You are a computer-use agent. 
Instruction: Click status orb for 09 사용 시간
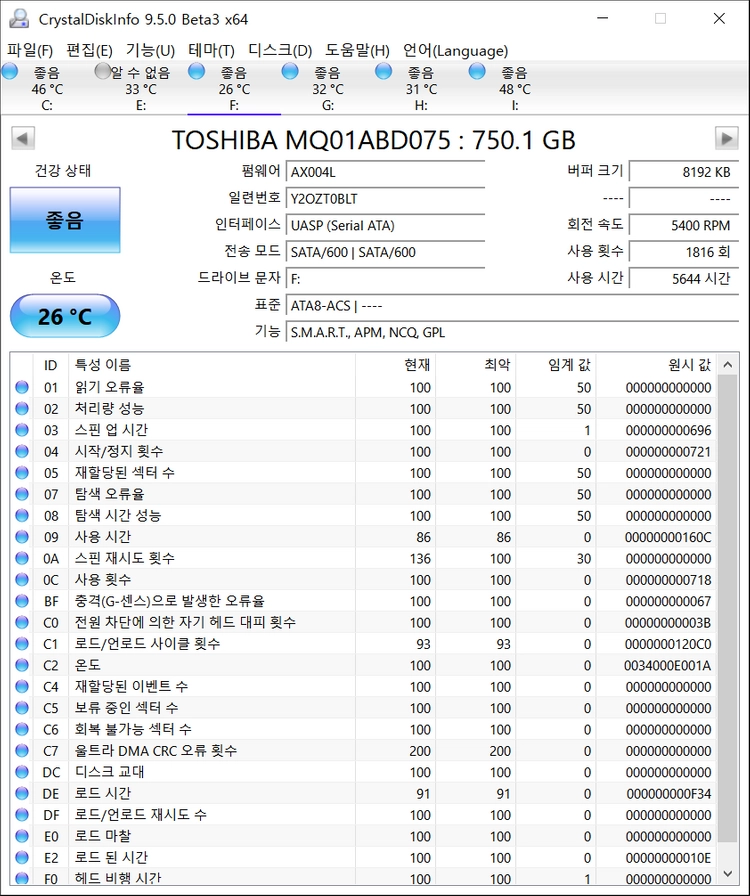click(x=22, y=537)
